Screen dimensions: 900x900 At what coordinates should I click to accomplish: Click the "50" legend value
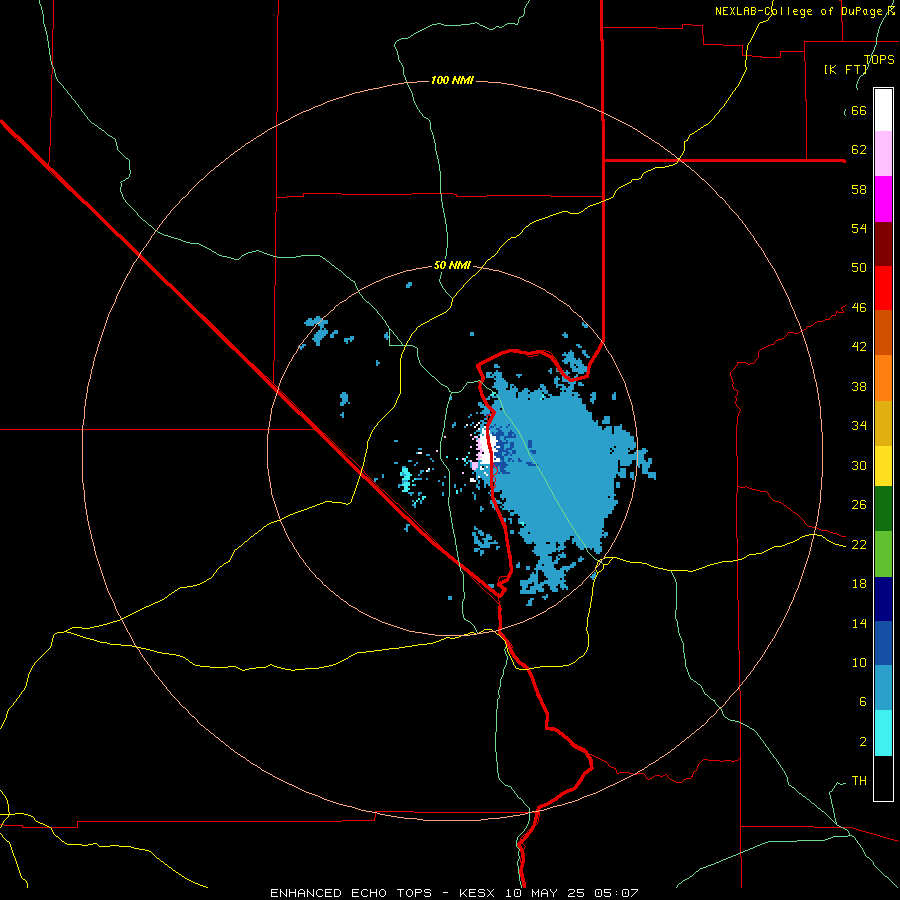[x=859, y=268]
